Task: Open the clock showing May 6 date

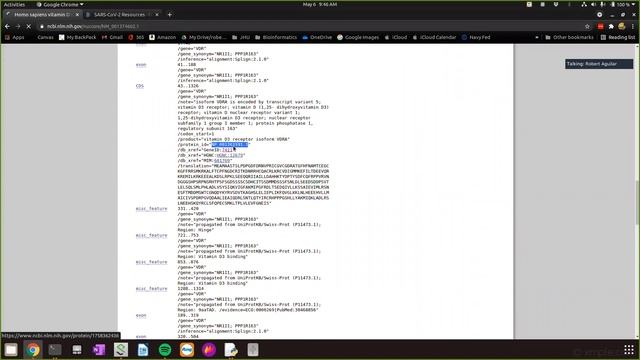Action: coord(320,4)
